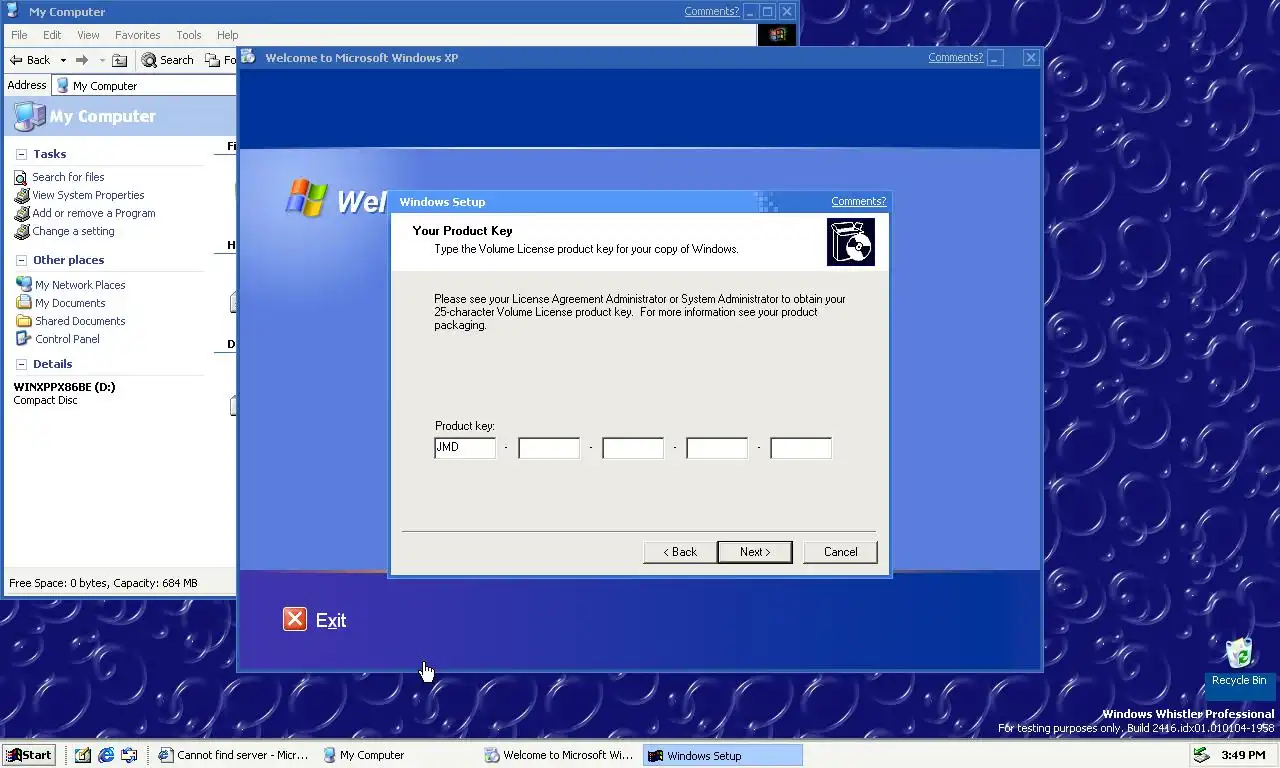
Task: Cancel the Windows Setup dialog
Action: [840, 552]
